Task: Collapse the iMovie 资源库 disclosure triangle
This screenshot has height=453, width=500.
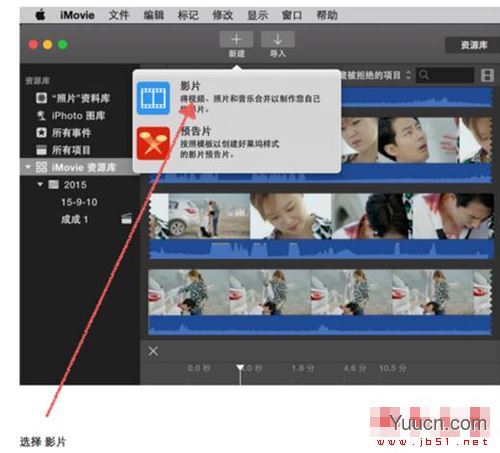Action: 28,166
